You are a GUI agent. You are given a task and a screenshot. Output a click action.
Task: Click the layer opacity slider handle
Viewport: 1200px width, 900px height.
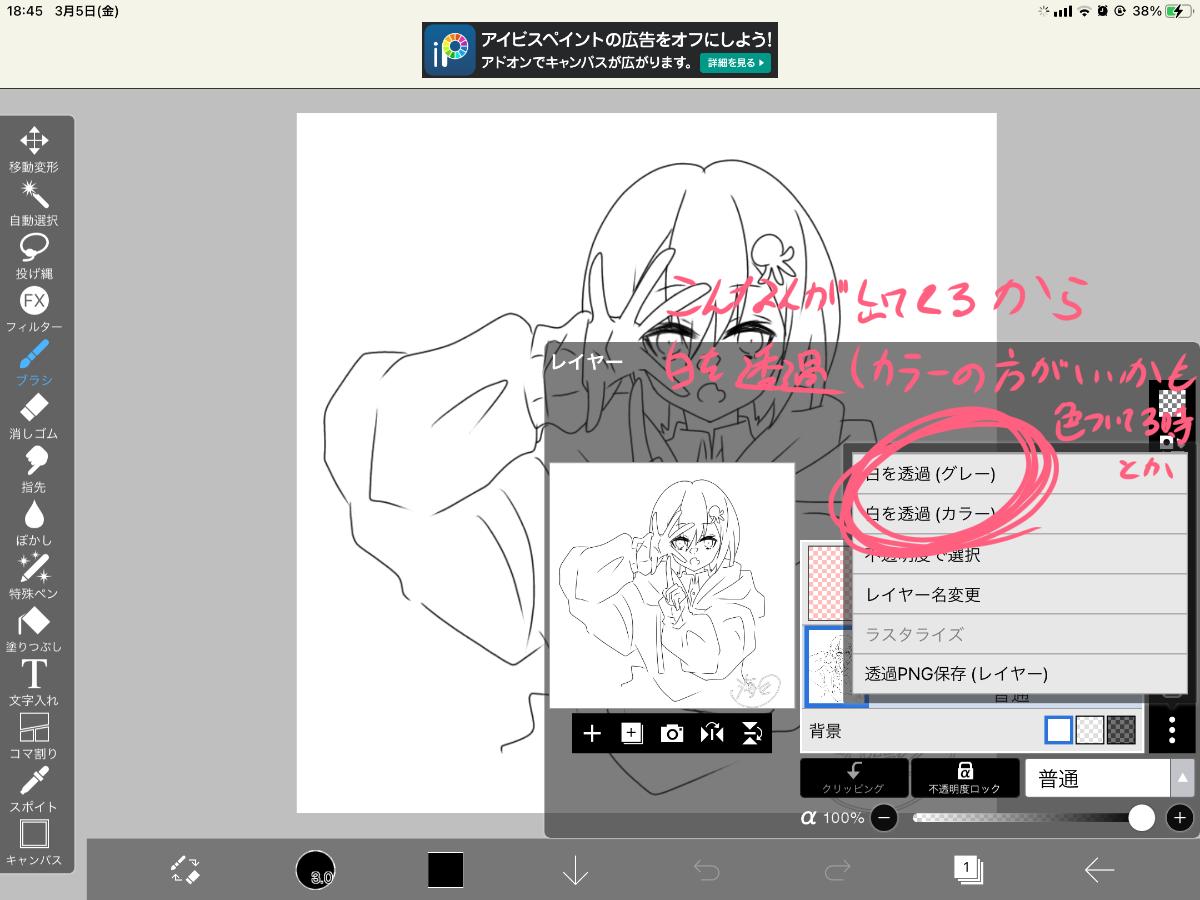(1141, 818)
